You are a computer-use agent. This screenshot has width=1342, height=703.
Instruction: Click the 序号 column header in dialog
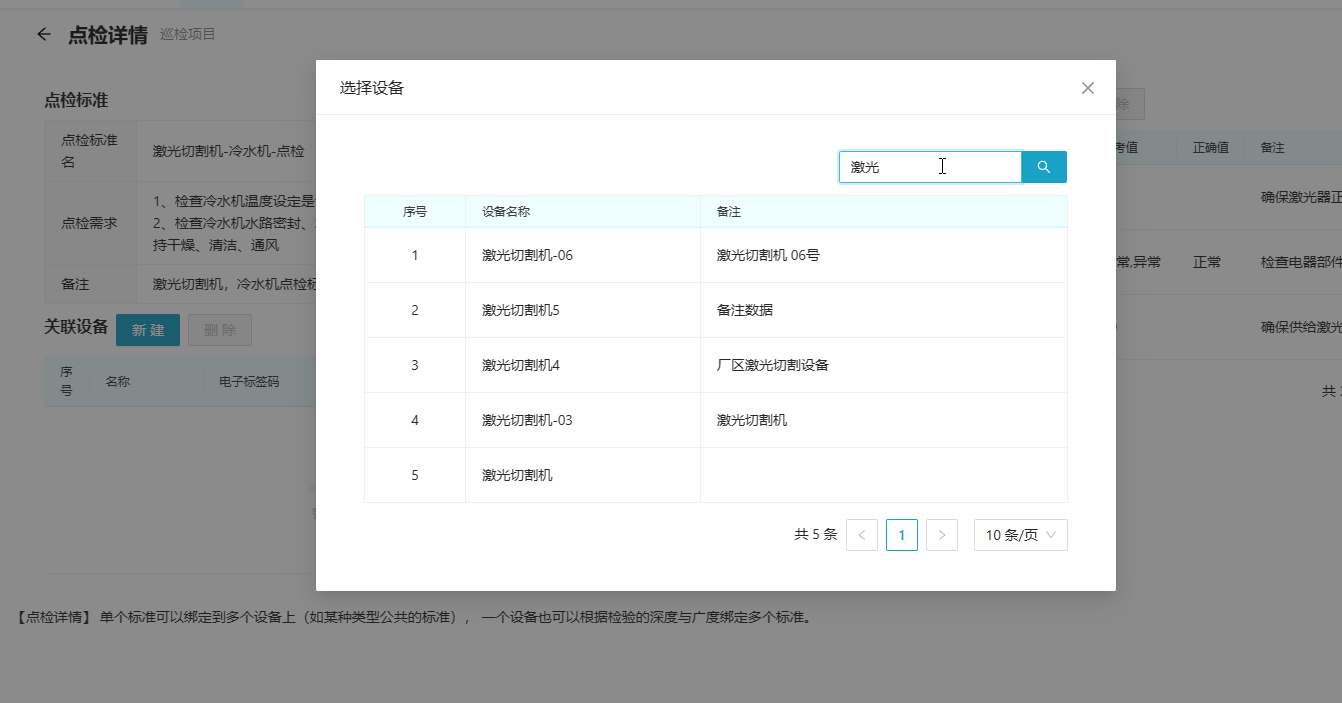(x=415, y=212)
